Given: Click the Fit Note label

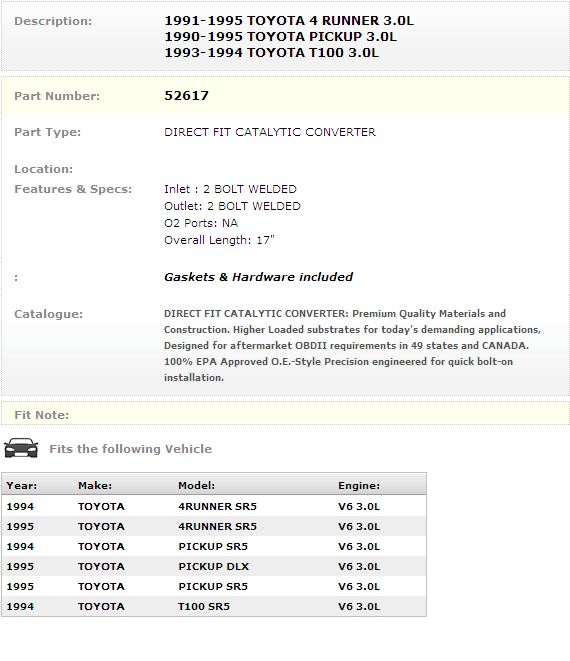Looking at the screenshot, I should coord(42,415).
